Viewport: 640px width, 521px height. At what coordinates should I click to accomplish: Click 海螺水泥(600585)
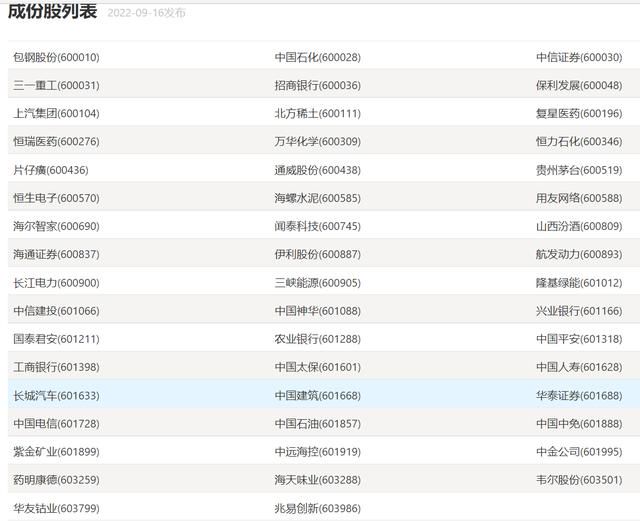[318, 198]
